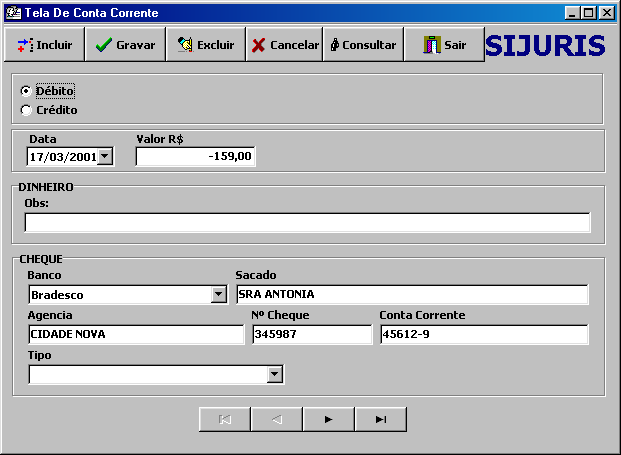This screenshot has height=455, width=621.
Task: Open the Consultar search function
Action: coord(363,45)
